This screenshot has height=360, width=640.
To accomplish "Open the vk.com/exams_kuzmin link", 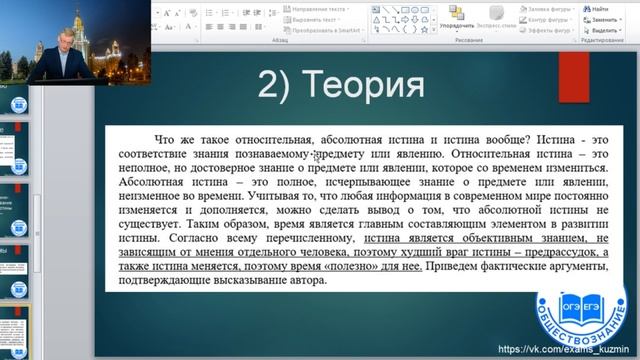I will [x=563, y=349].
